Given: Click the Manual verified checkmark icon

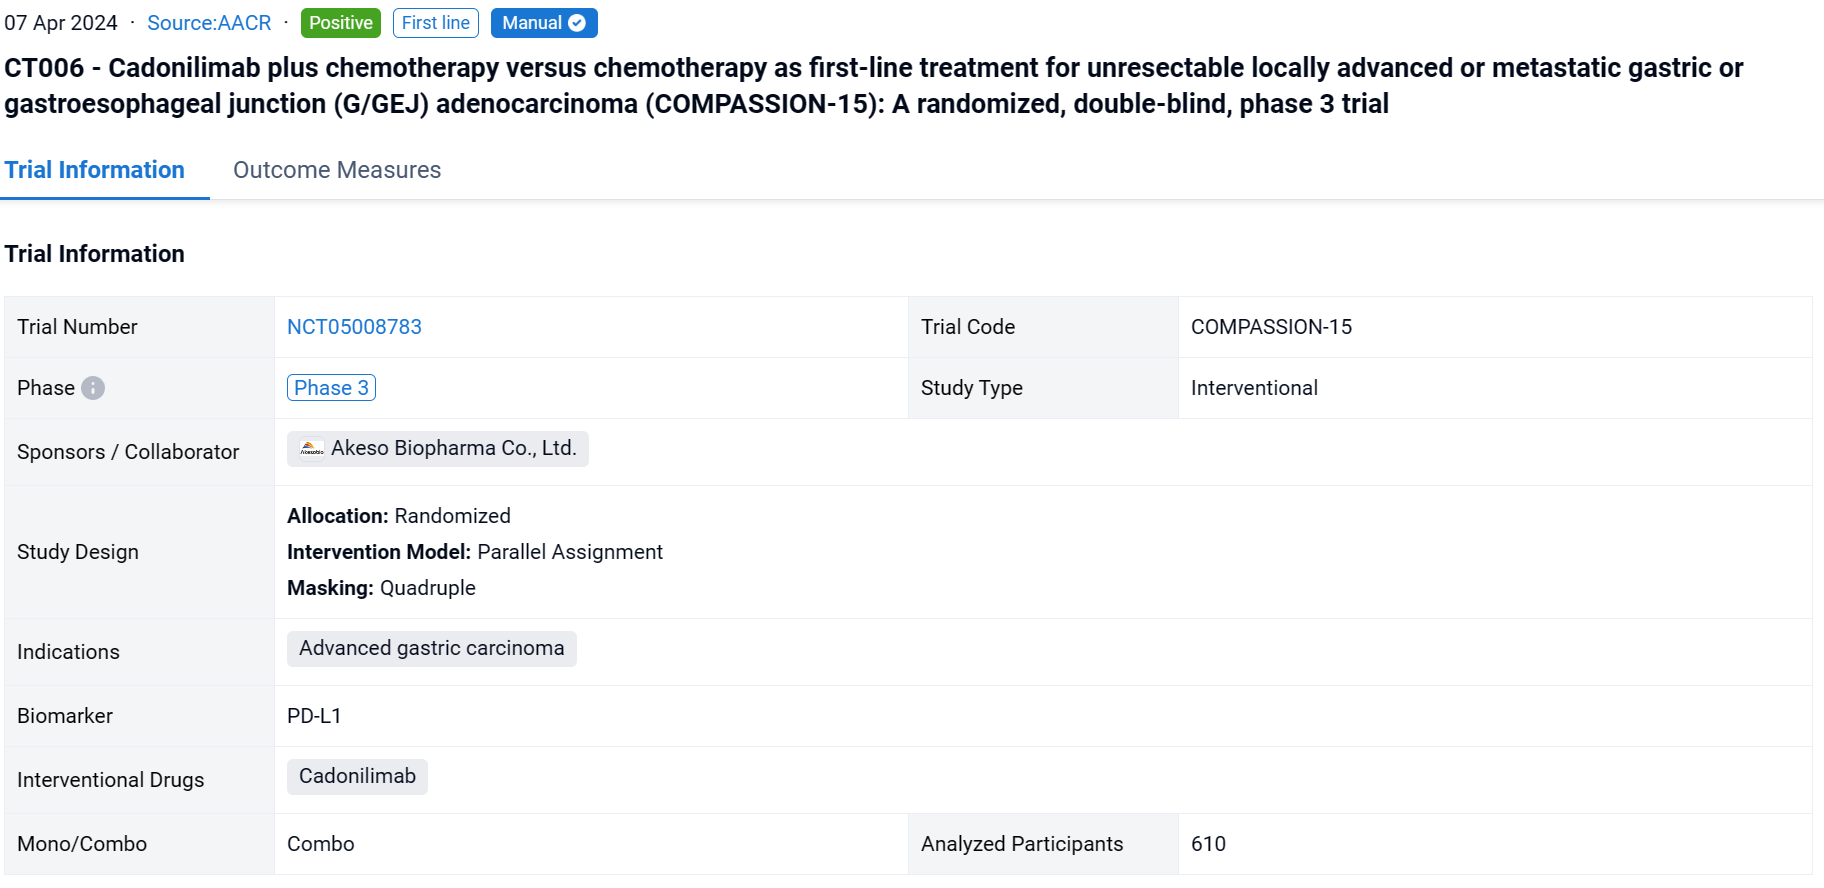Looking at the screenshot, I should 577,23.
